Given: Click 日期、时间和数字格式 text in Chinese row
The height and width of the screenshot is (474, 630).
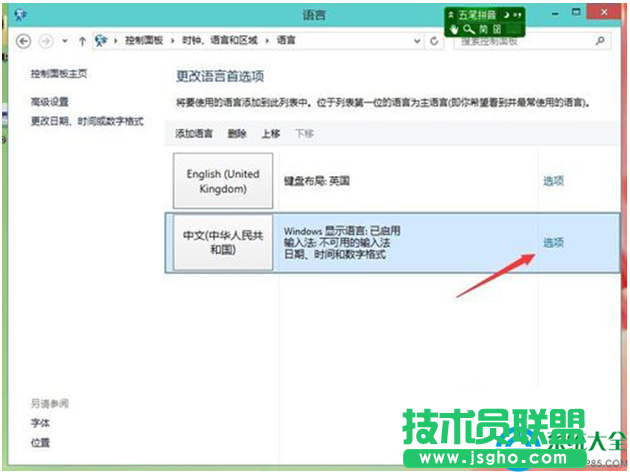Looking at the screenshot, I should pyautogui.click(x=335, y=254).
